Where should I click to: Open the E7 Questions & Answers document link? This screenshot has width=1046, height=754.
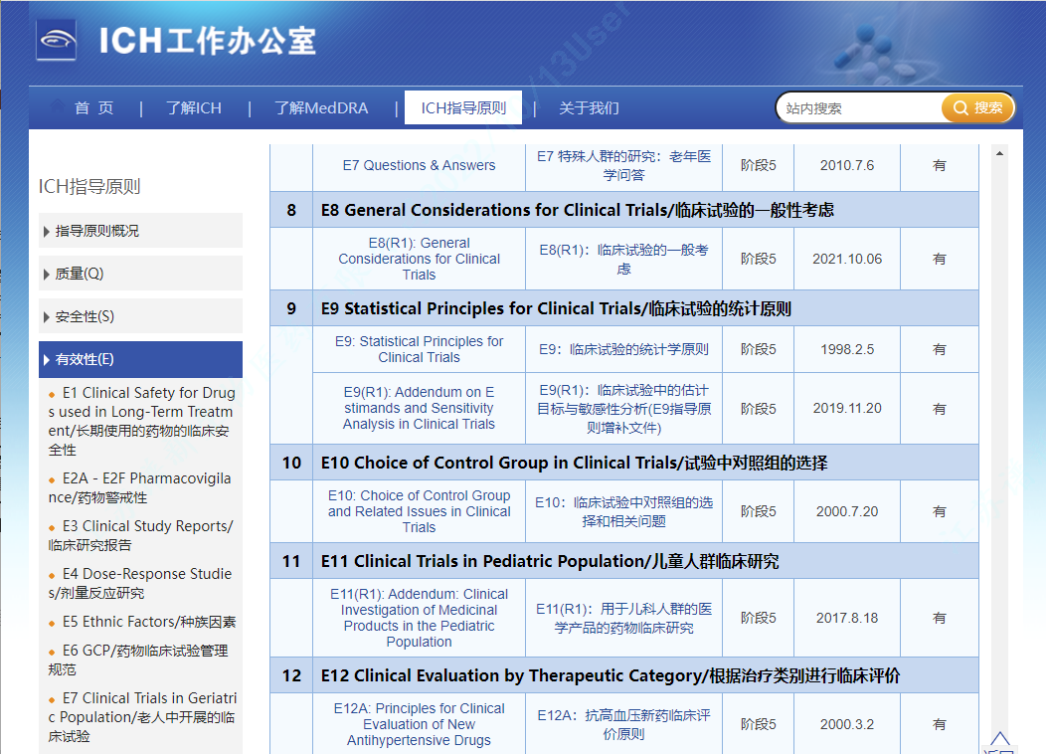click(x=419, y=165)
